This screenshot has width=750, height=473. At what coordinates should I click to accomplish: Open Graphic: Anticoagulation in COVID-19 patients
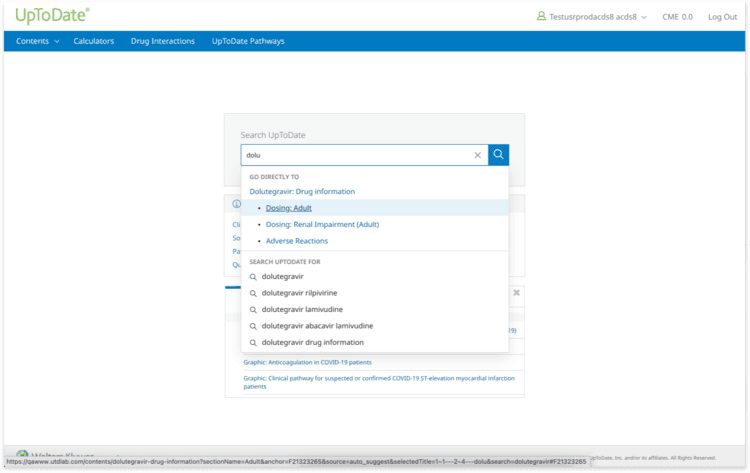click(307, 362)
